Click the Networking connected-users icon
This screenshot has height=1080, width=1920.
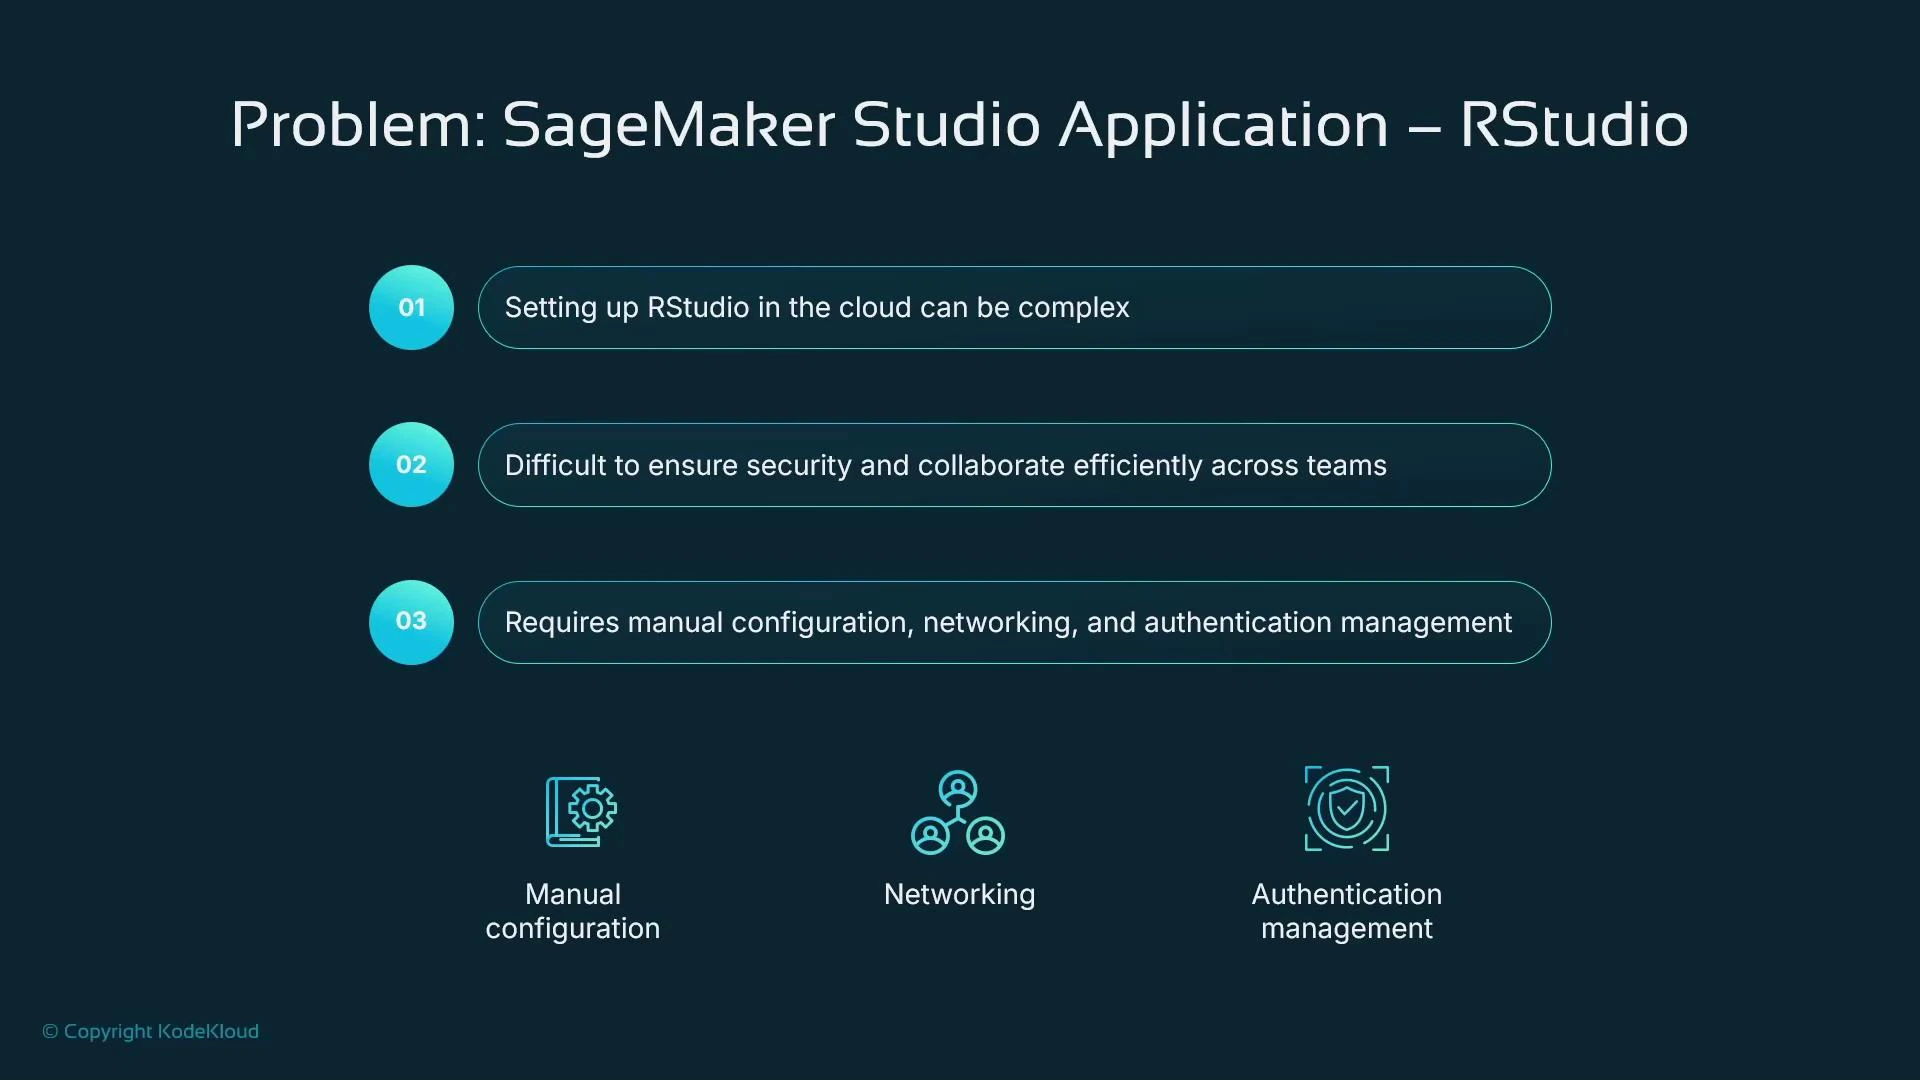coord(958,812)
